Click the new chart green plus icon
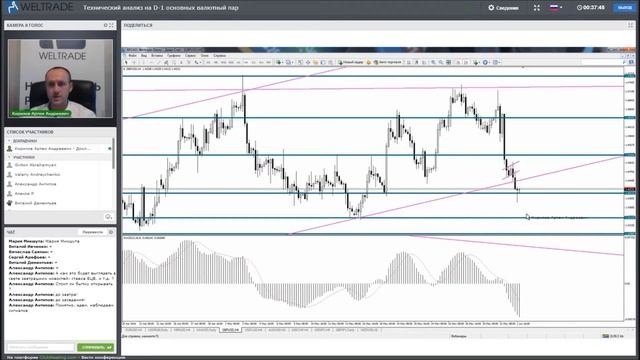Screen dimensions: 640x360 tap(279, 62)
